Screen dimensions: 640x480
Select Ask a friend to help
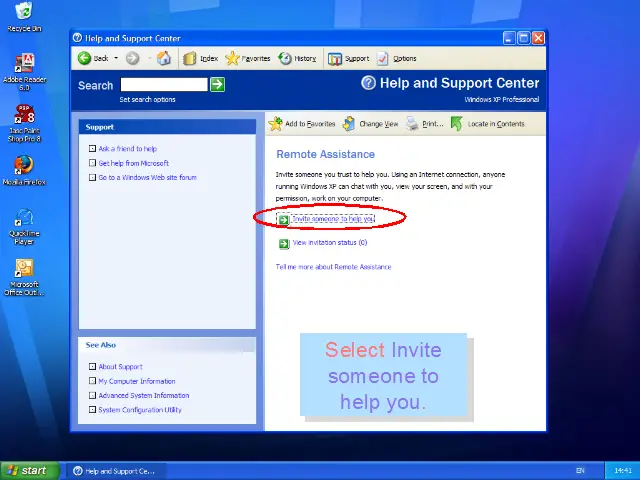[x=127, y=149]
